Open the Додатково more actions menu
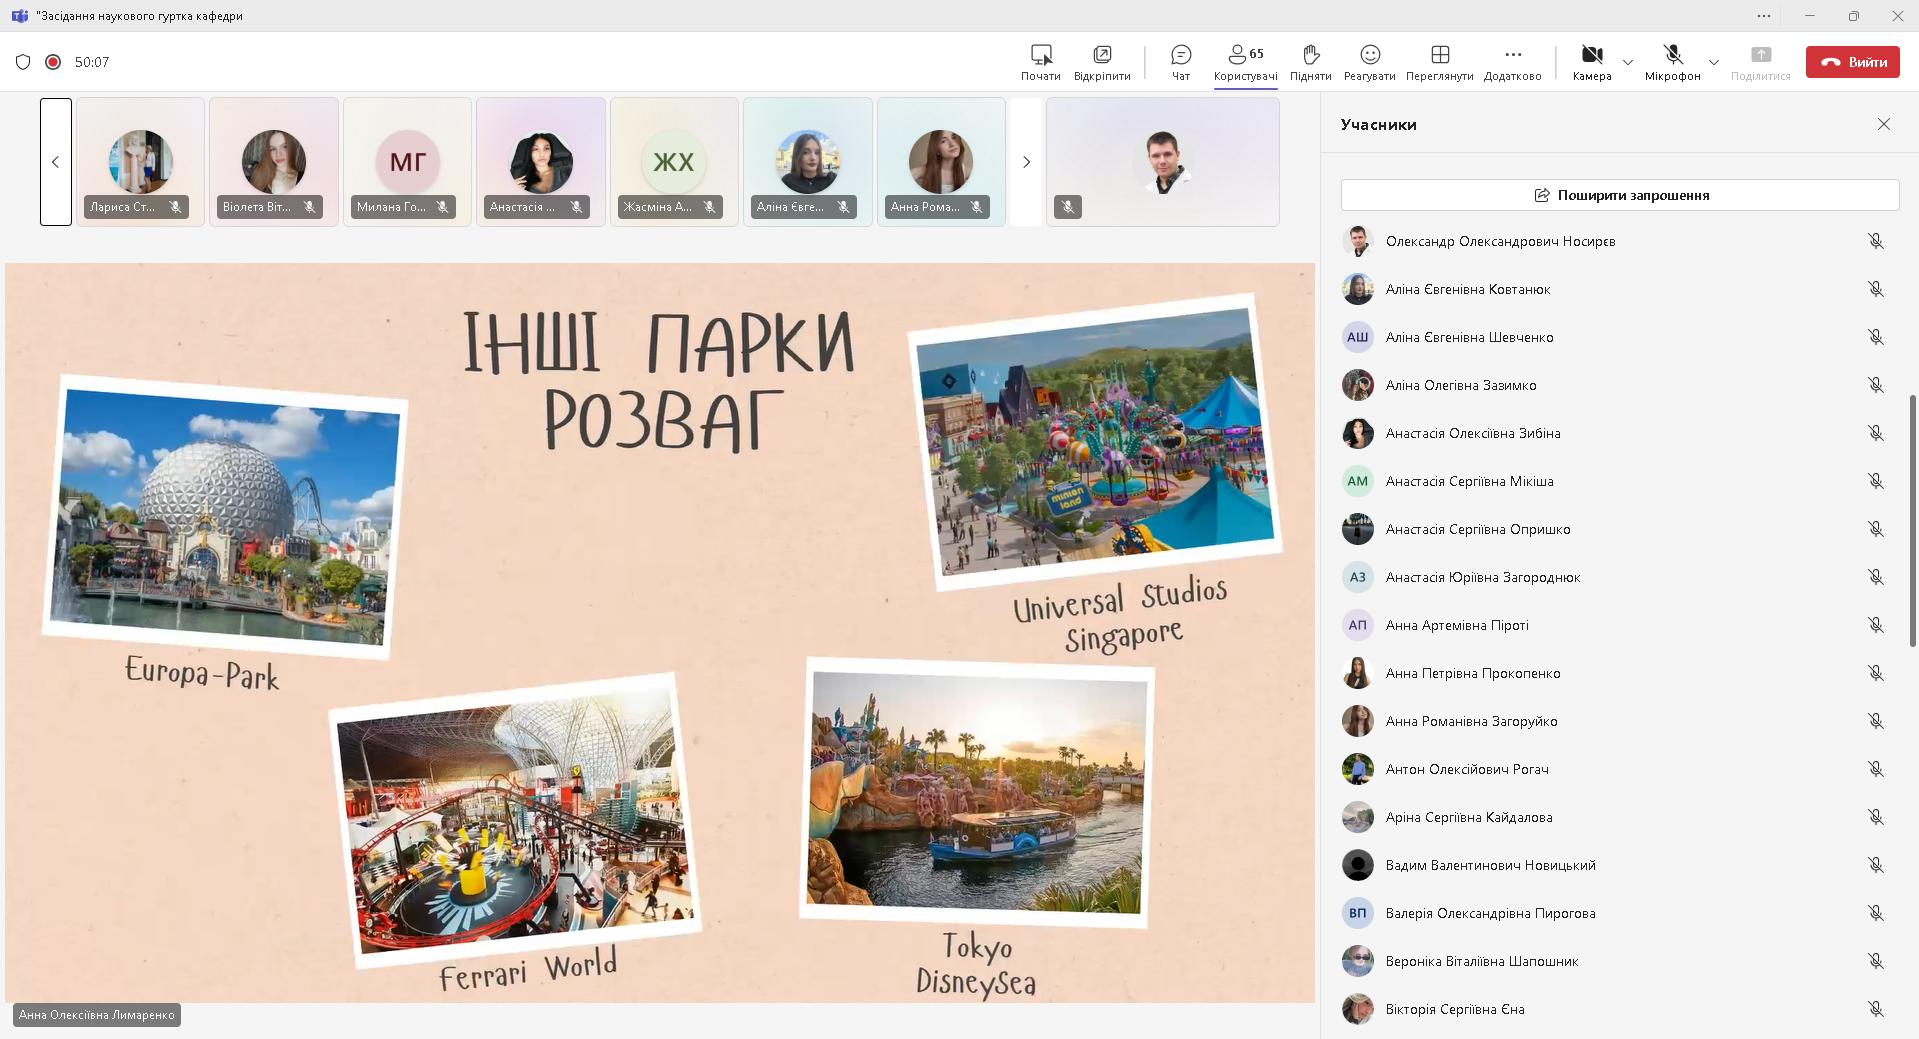Viewport: 1919px width, 1039px height. [x=1512, y=62]
